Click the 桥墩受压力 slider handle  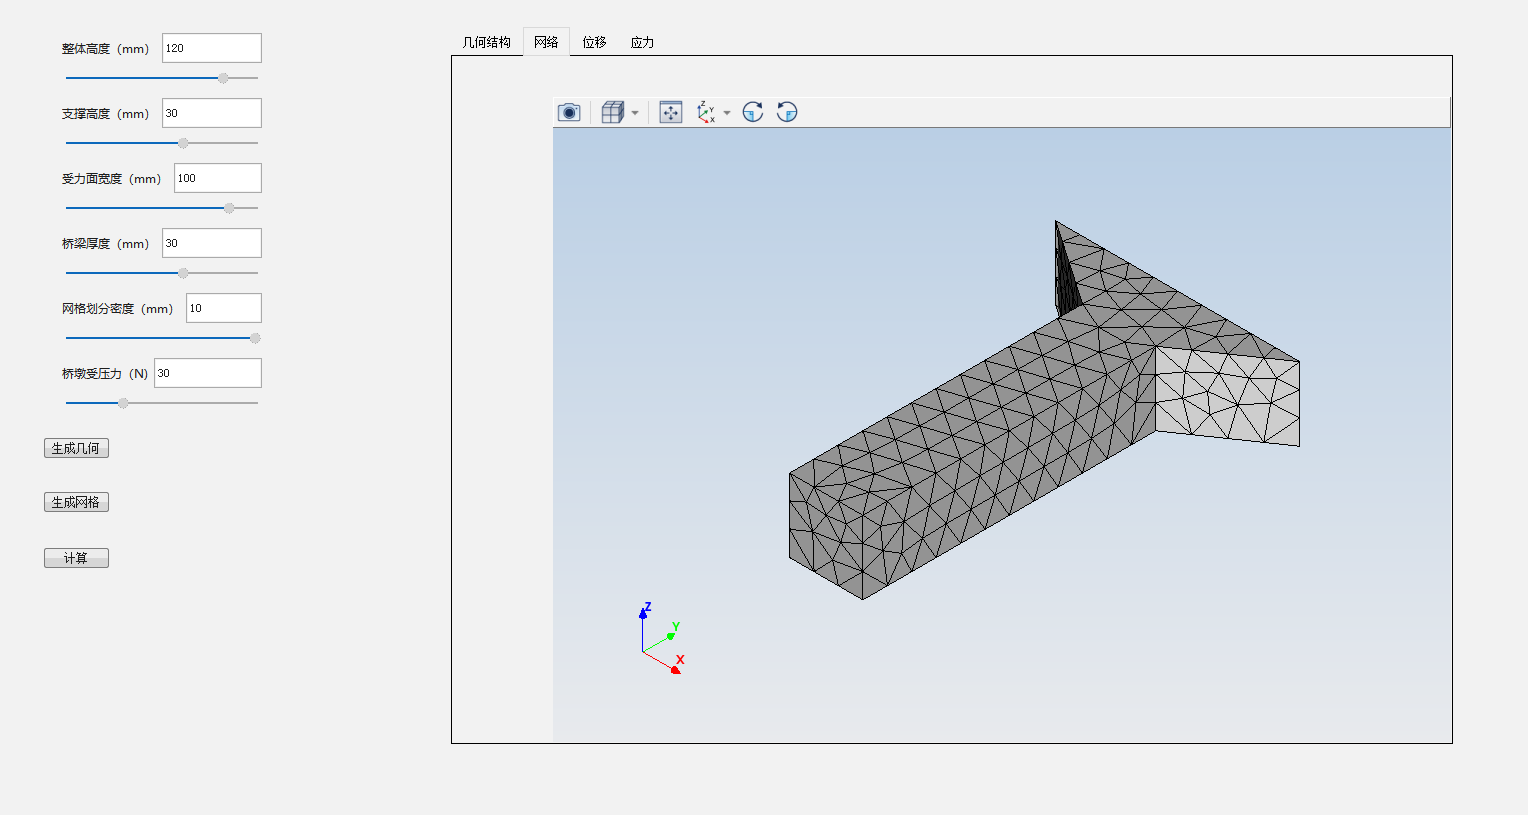point(123,403)
